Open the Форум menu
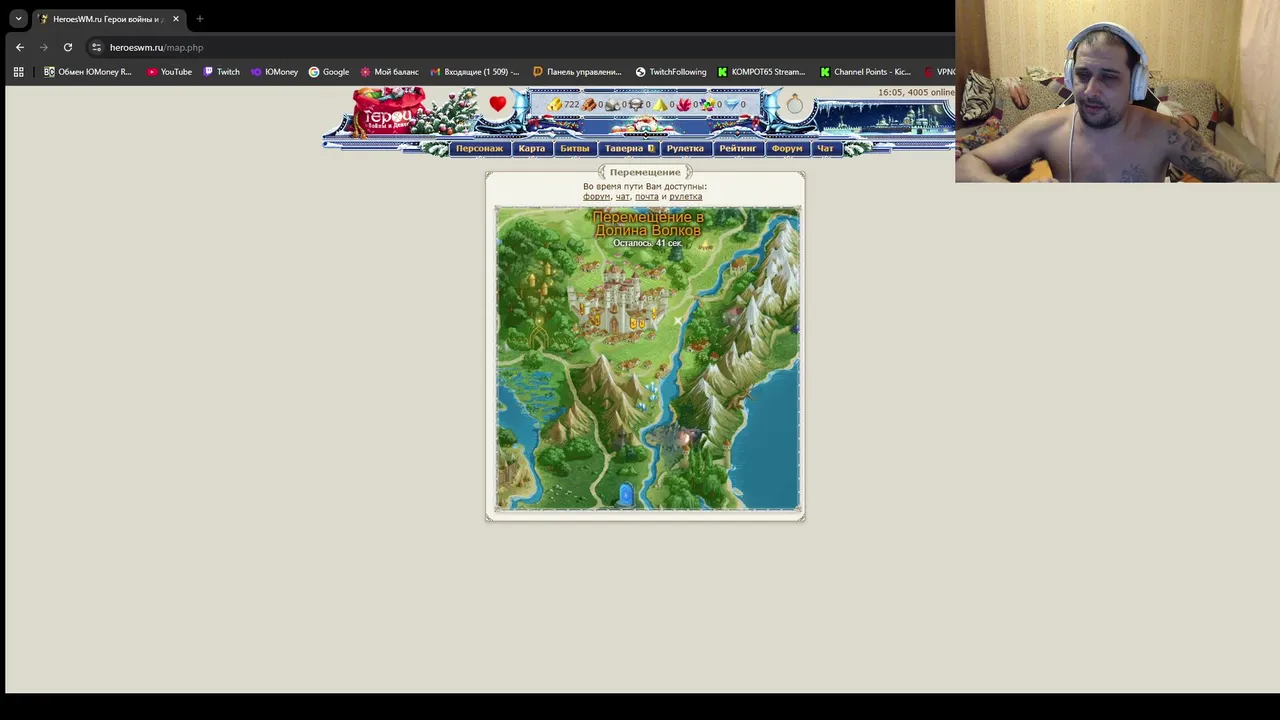This screenshot has width=1280, height=720. tap(787, 148)
